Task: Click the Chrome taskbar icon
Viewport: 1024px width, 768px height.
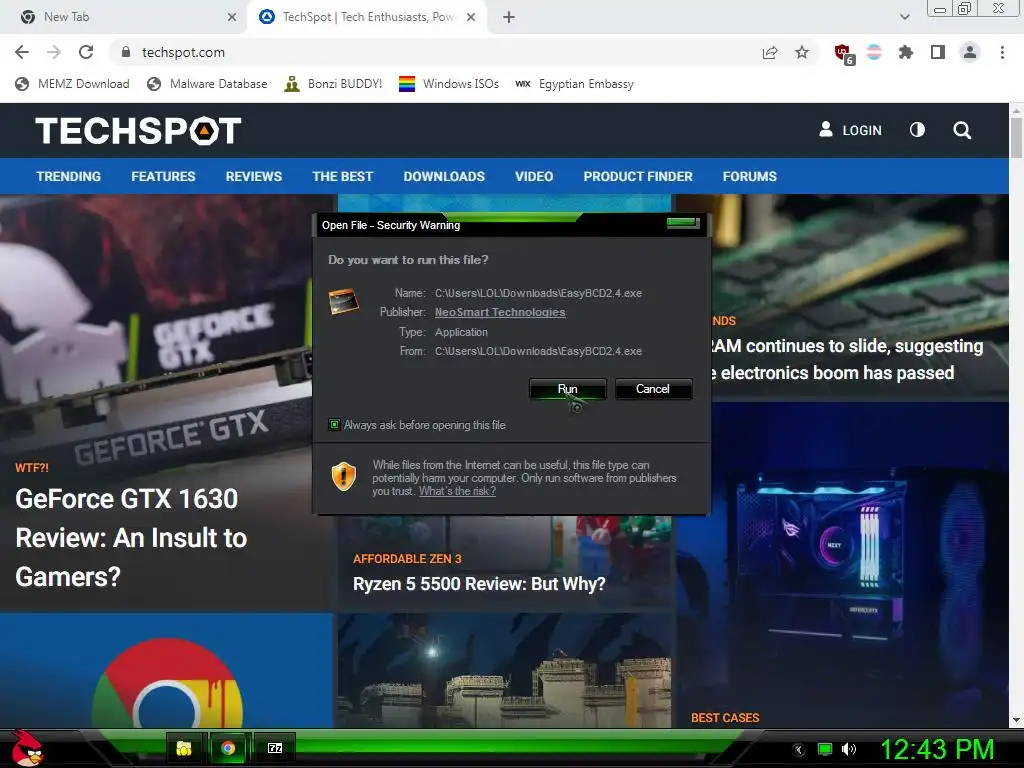Action: [x=228, y=748]
